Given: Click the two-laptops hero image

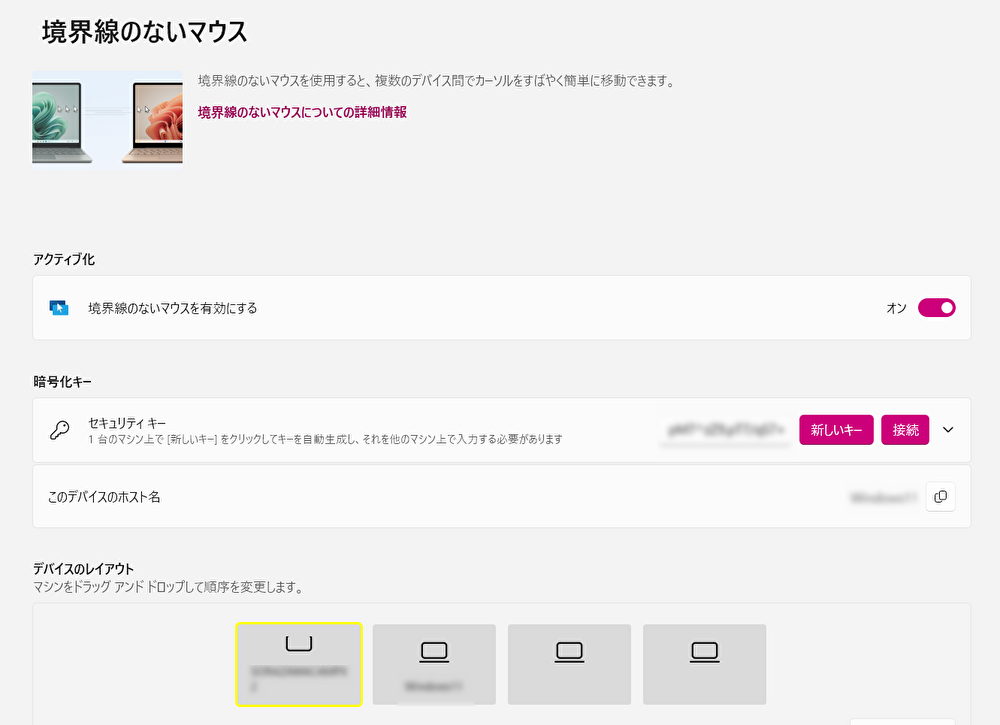Looking at the screenshot, I should (107, 117).
